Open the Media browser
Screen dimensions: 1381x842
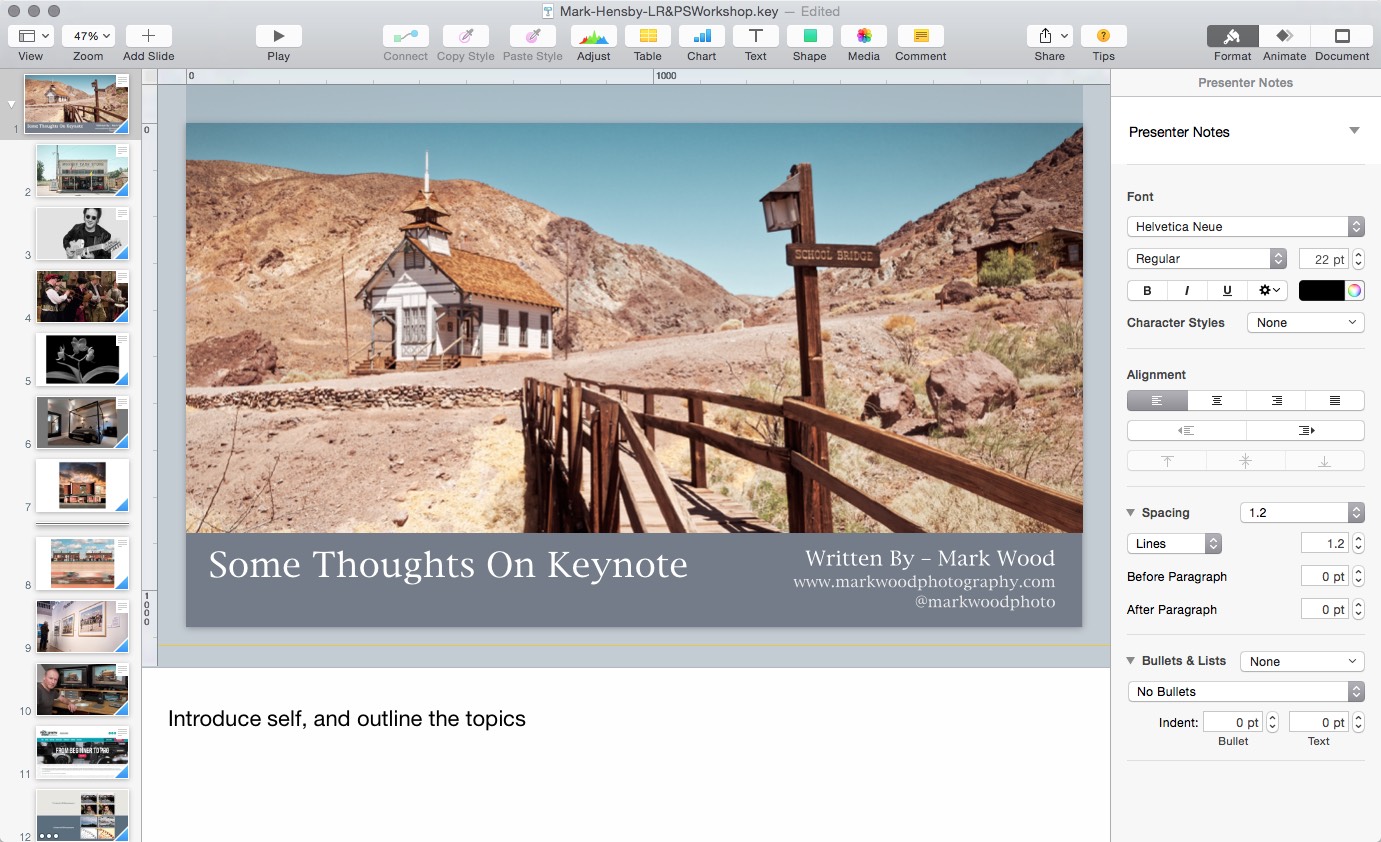(864, 36)
